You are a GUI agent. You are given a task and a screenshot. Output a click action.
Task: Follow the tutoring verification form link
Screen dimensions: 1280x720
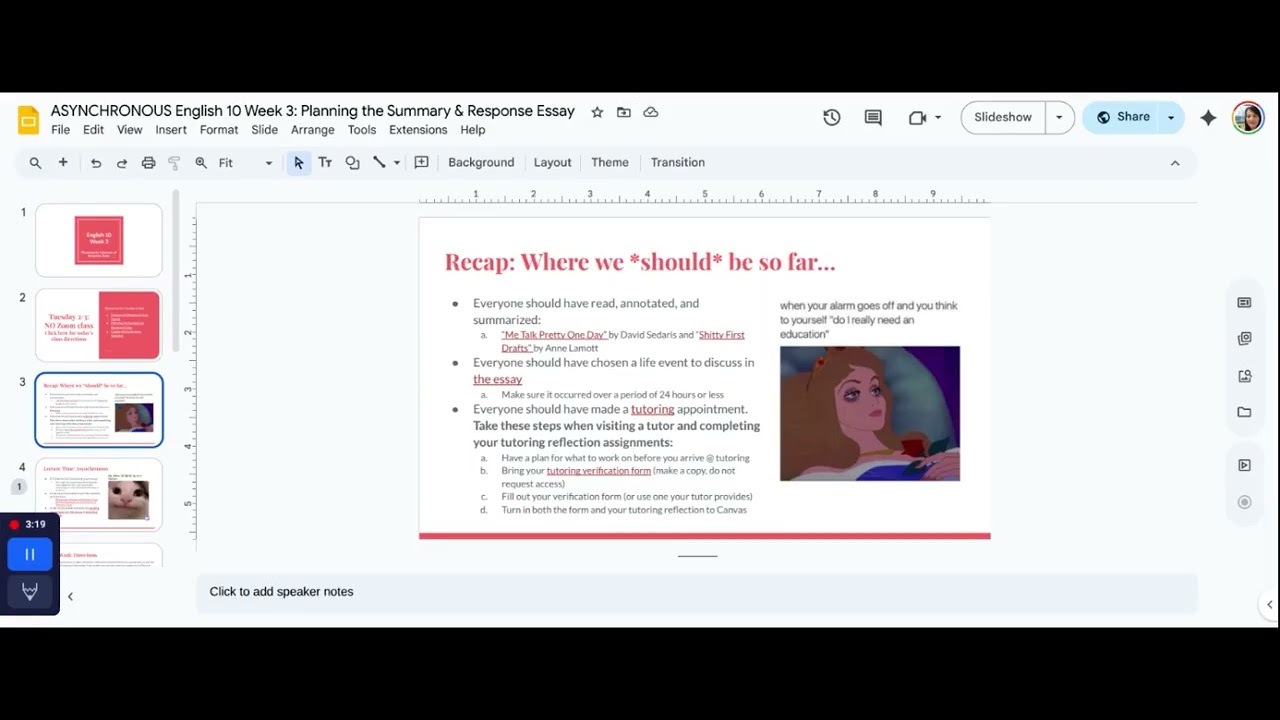[x=598, y=470]
